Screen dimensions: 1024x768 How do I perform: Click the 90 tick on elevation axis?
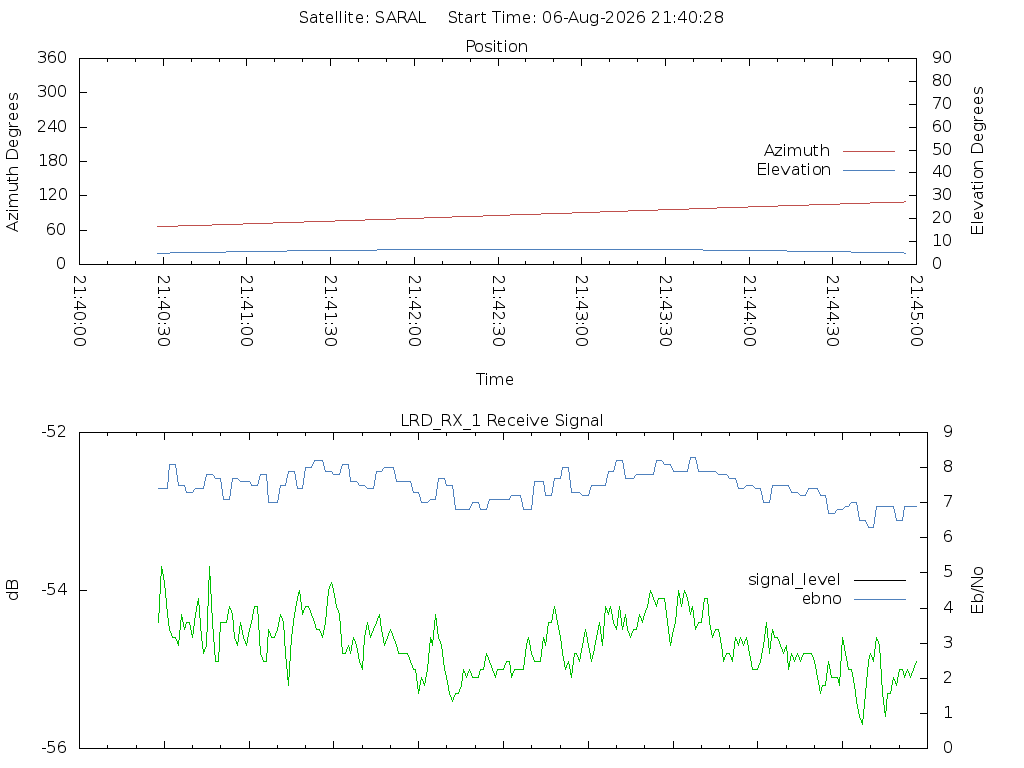tap(942, 57)
